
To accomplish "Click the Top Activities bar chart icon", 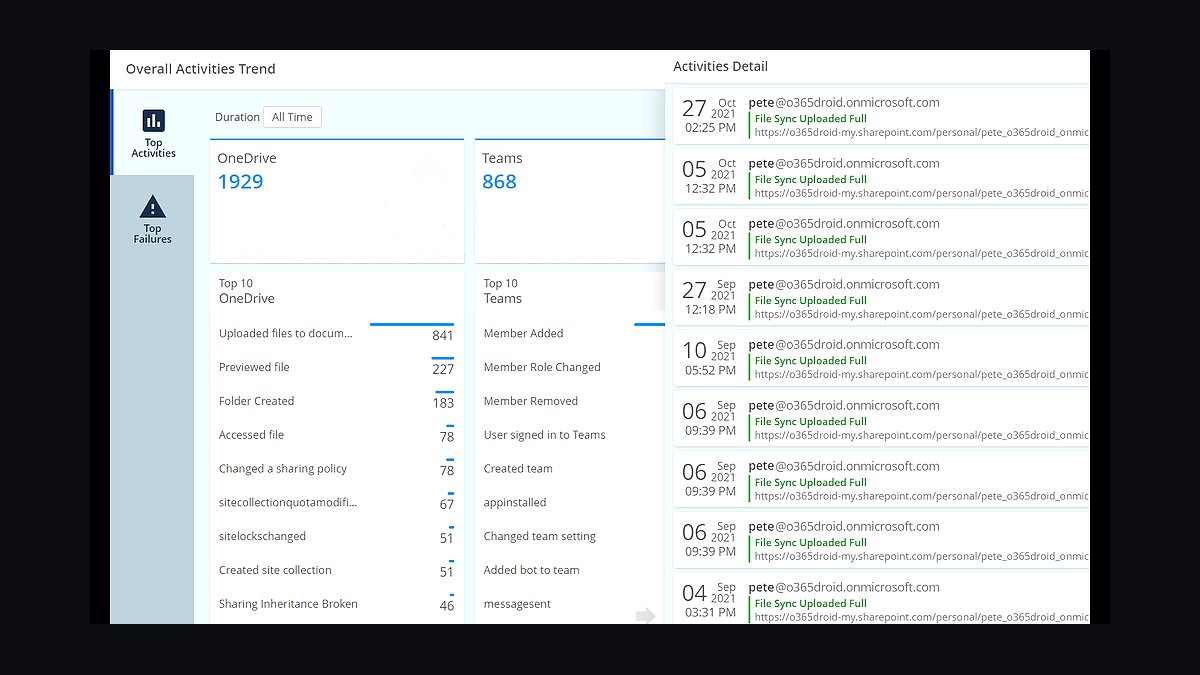I will tap(153, 121).
